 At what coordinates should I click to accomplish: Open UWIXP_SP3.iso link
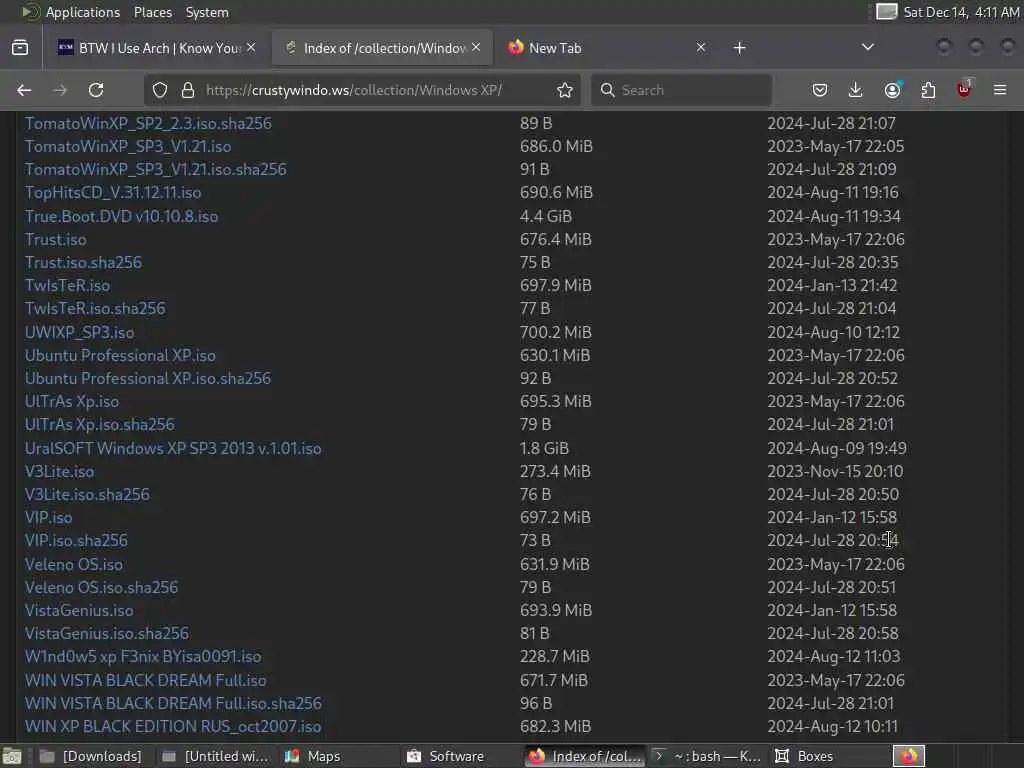(x=80, y=332)
